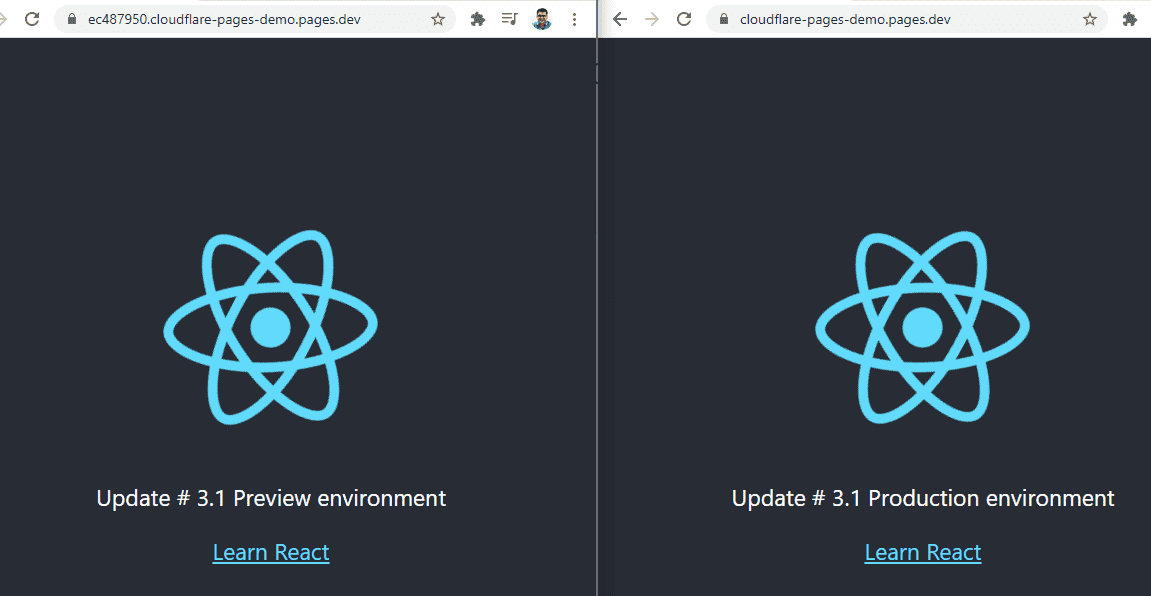Click the React logo on preview page
This screenshot has width=1151, height=596.
(270, 327)
